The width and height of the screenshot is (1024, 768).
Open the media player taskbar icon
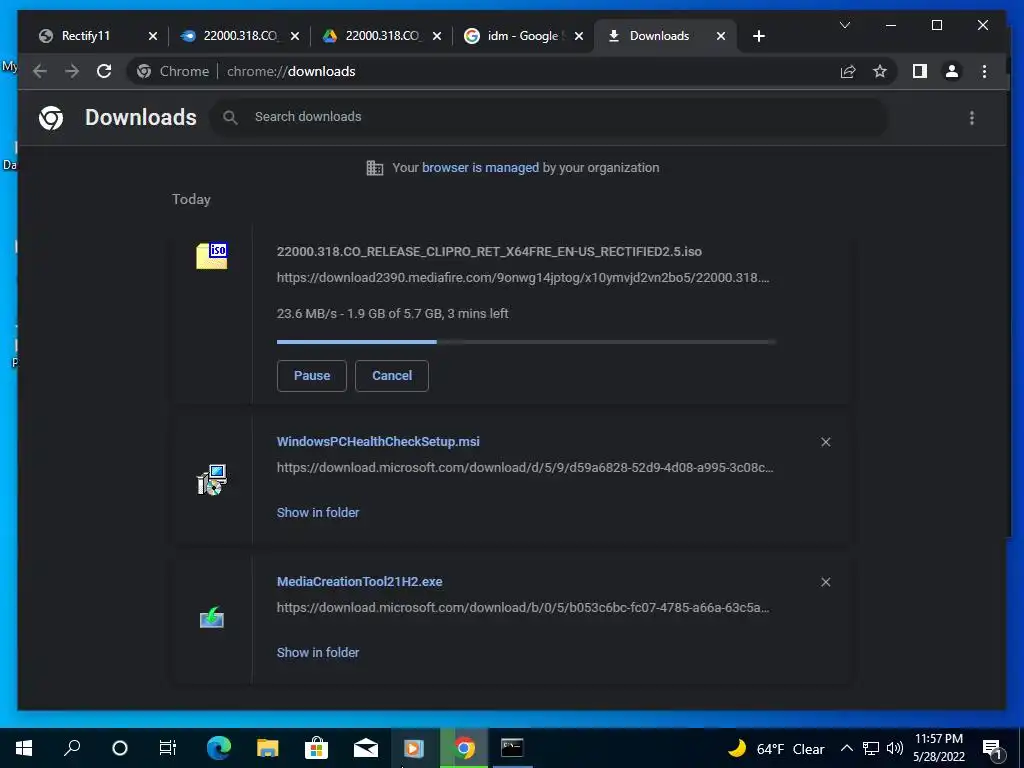[414, 748]
